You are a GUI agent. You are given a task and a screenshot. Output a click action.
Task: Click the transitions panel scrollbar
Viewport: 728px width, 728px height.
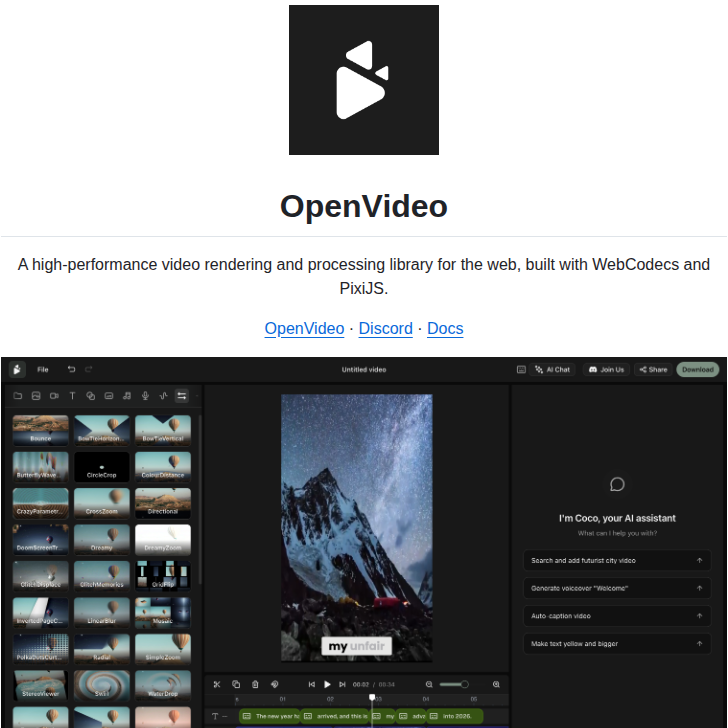200,499
